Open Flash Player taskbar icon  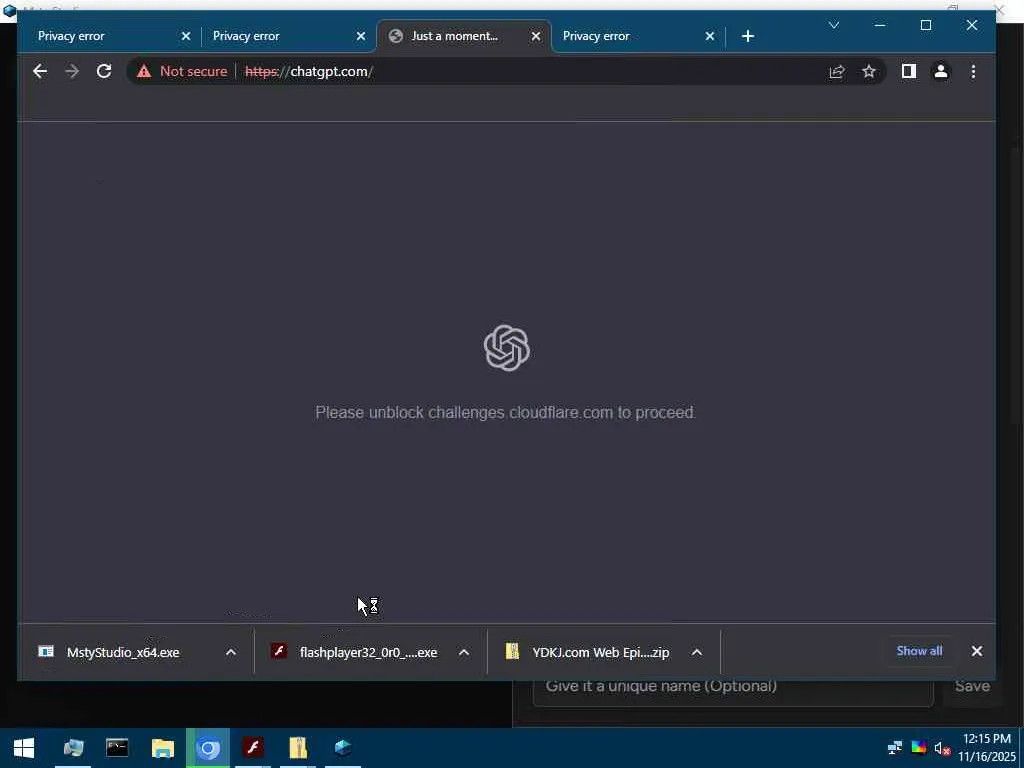[x=253, y=748]
